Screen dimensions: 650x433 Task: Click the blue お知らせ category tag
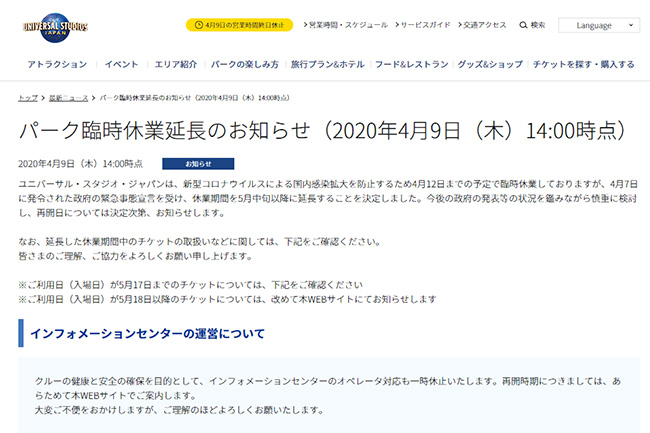tap(198, 163)
